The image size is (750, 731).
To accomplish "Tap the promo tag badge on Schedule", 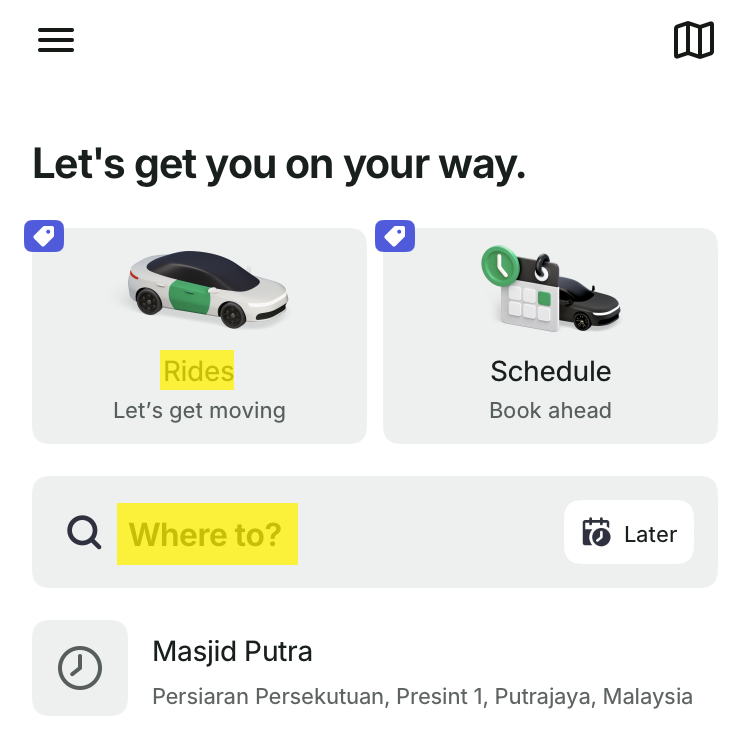I will click(x=395, y=236).
